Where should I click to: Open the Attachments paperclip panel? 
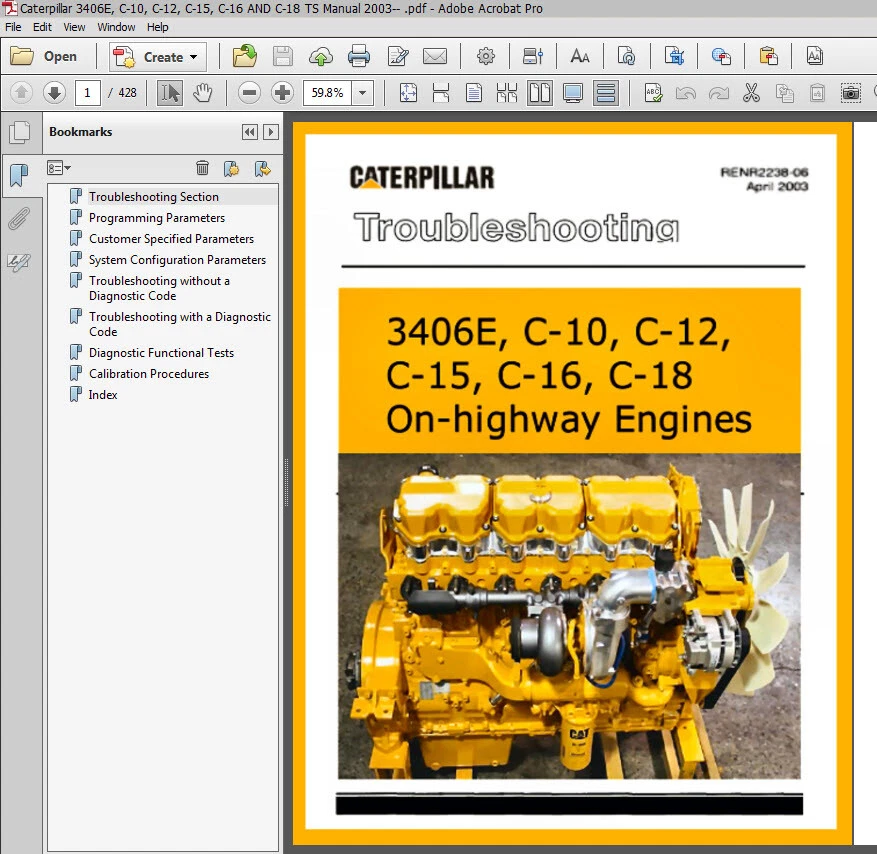[18, 219]
